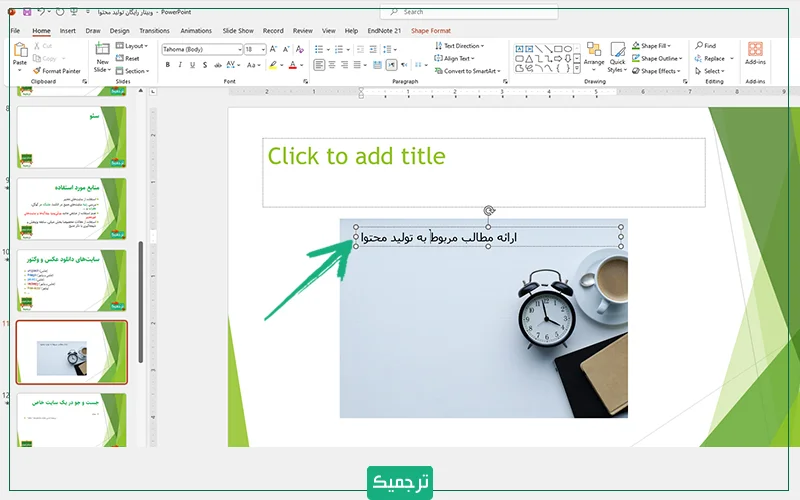Open Text Direction dropdown
The height and width of the screenshot is (500, 800).
459,45
